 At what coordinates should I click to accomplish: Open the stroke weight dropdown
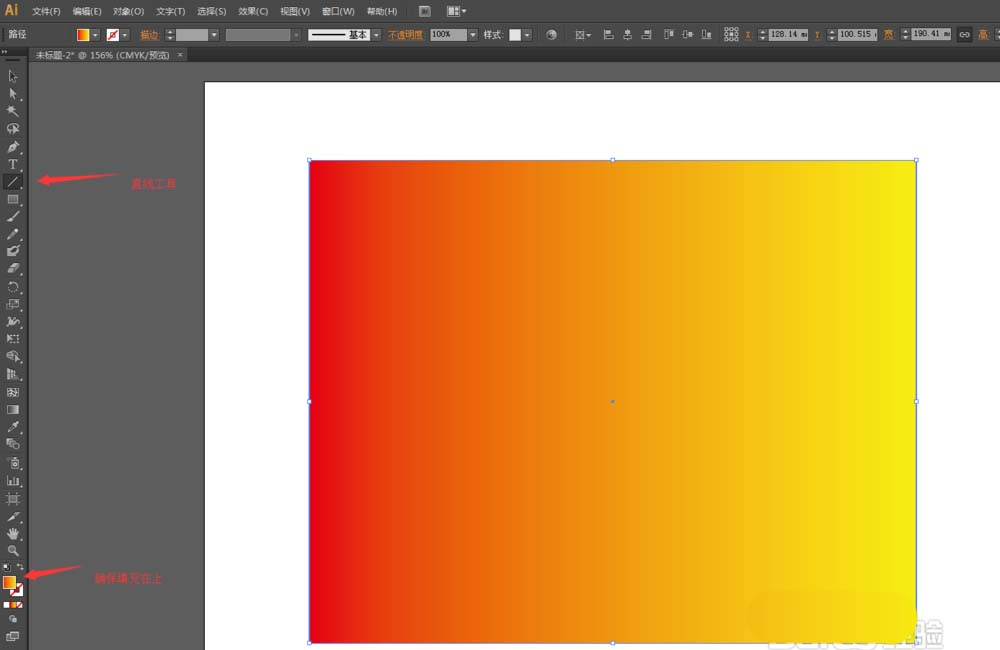[214, 35]
